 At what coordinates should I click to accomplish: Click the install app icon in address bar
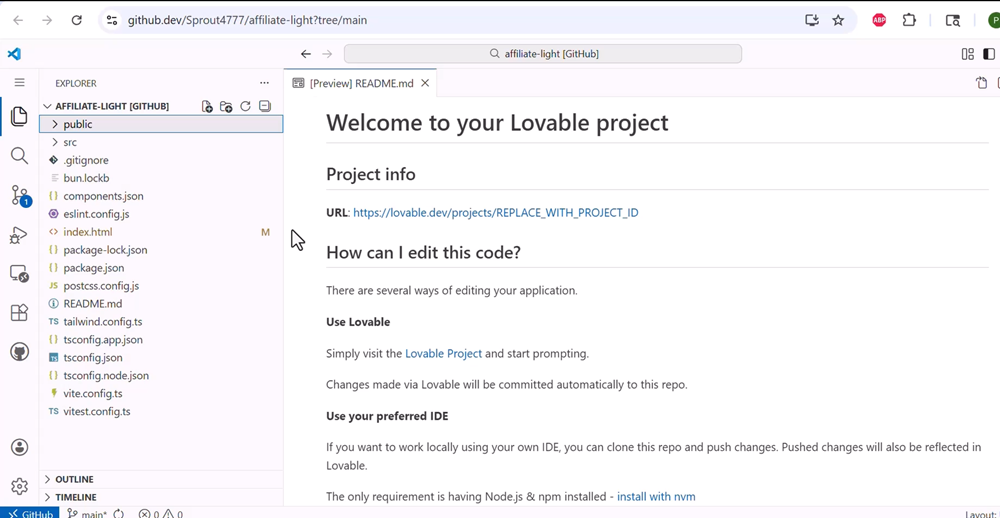811,20
